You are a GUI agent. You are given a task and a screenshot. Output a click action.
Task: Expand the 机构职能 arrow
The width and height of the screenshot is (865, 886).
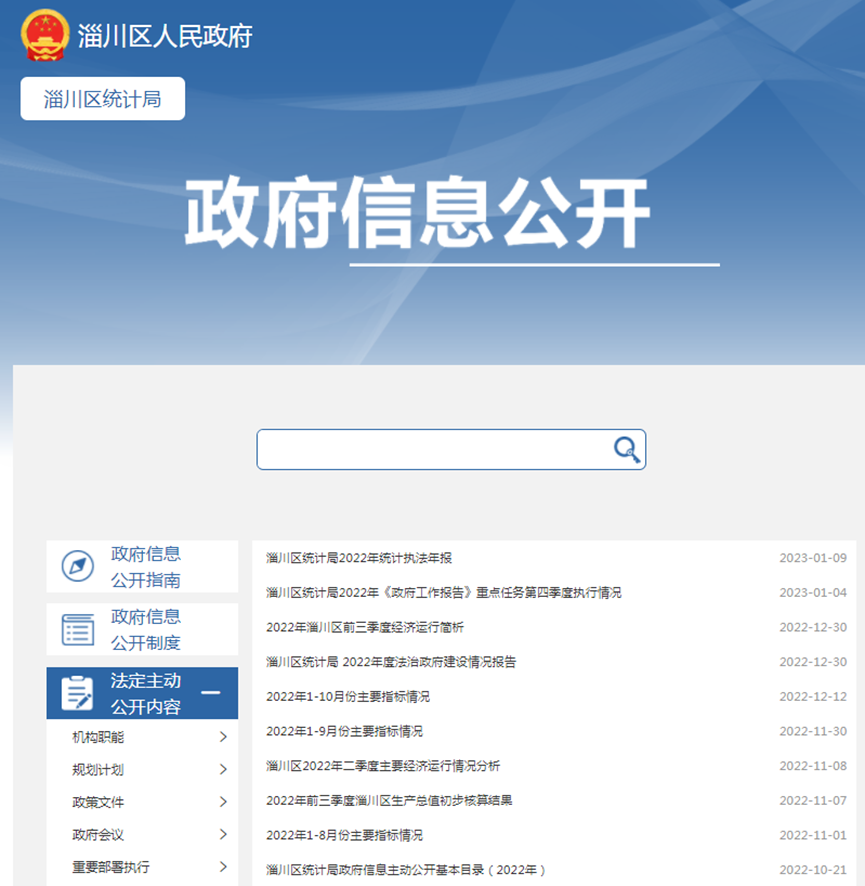tap(223, 737)
